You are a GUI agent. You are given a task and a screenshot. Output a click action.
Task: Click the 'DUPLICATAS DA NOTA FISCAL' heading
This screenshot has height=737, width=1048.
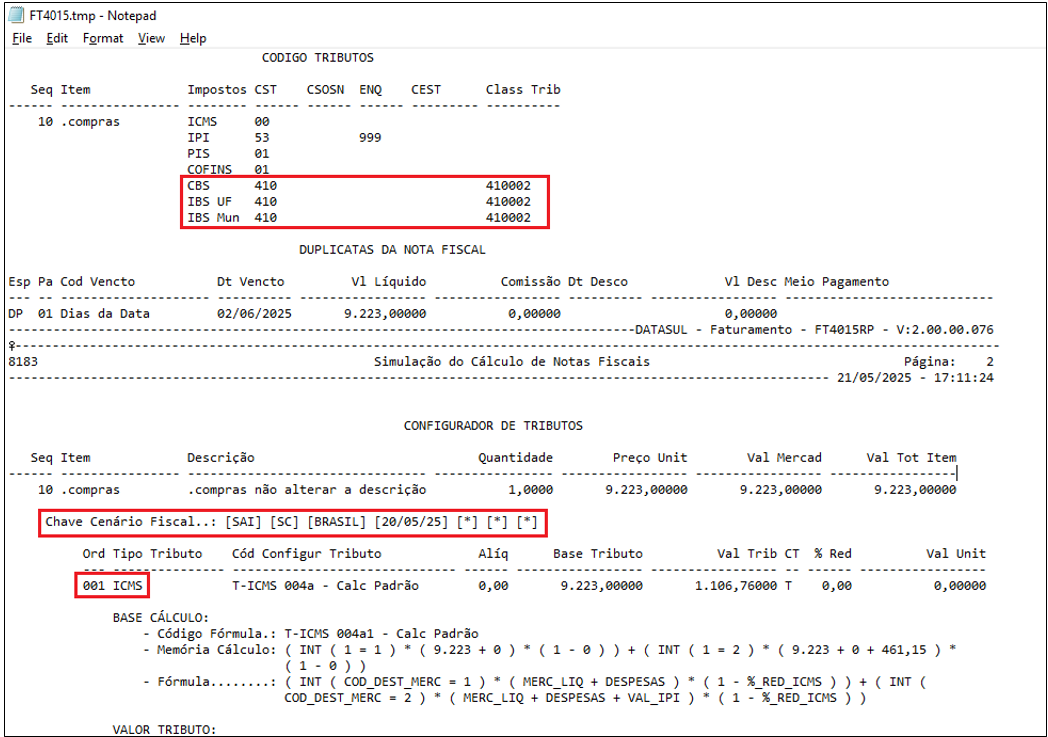pos(392,250)
